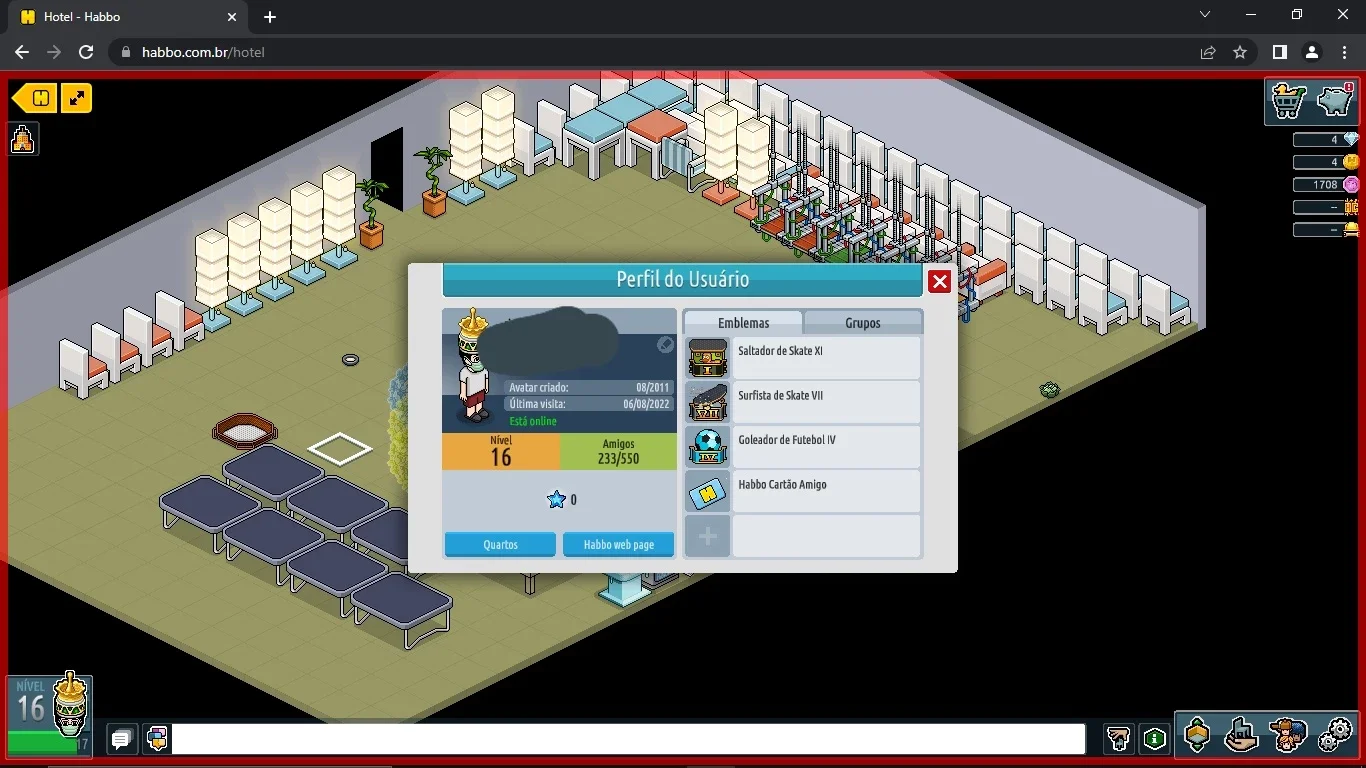
Task: Click the "Está online" status text
Action: pos(533,421)
